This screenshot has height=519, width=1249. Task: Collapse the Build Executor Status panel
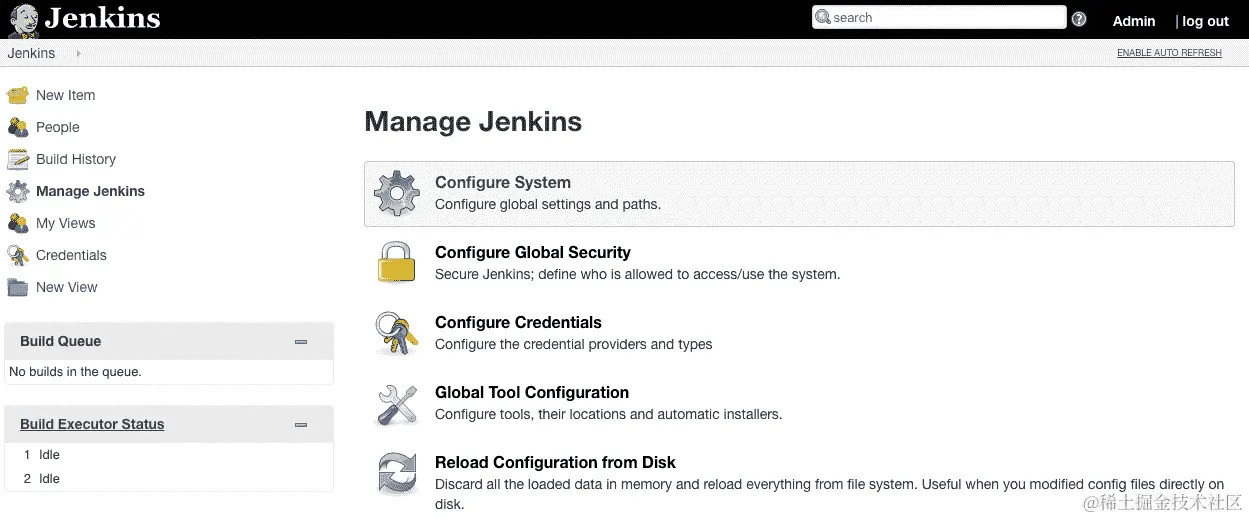point(301,425)
